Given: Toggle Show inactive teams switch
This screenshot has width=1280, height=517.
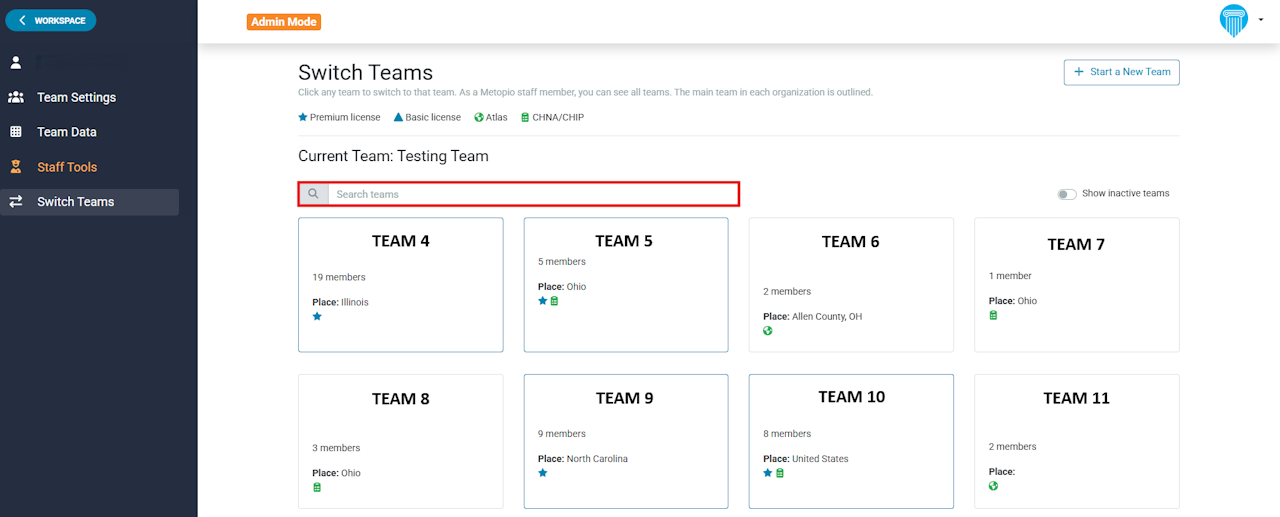Looking at the screenshot, I should coord(1067,194).
